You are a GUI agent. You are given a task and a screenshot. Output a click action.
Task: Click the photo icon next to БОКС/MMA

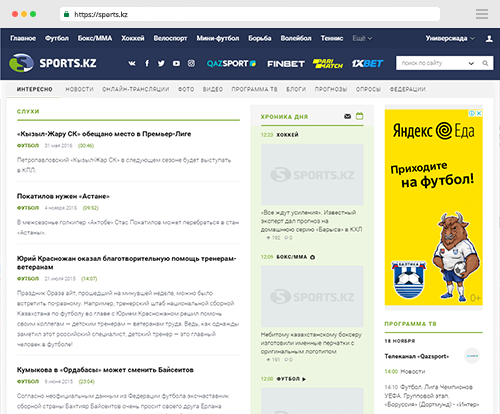312,257
